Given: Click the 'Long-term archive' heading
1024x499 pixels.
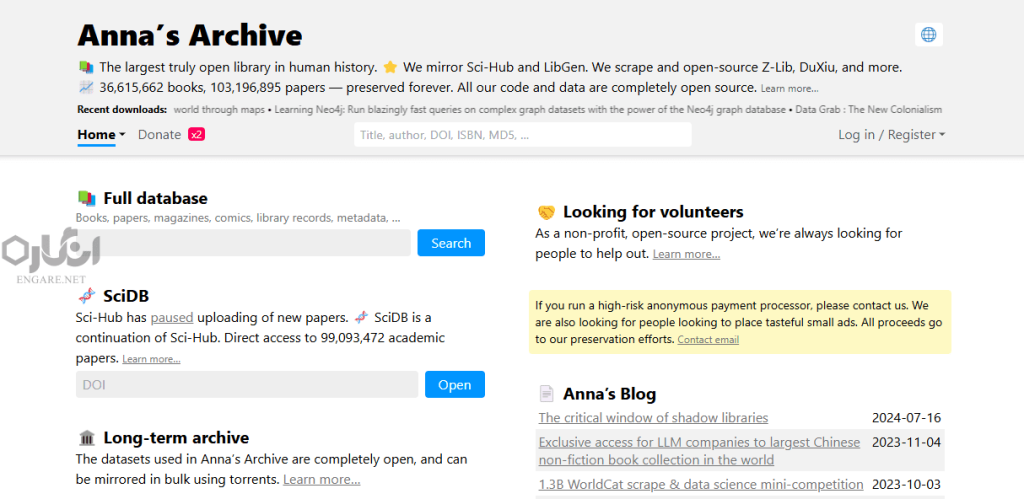Looking at the screenshot, I should click(176, 438).
